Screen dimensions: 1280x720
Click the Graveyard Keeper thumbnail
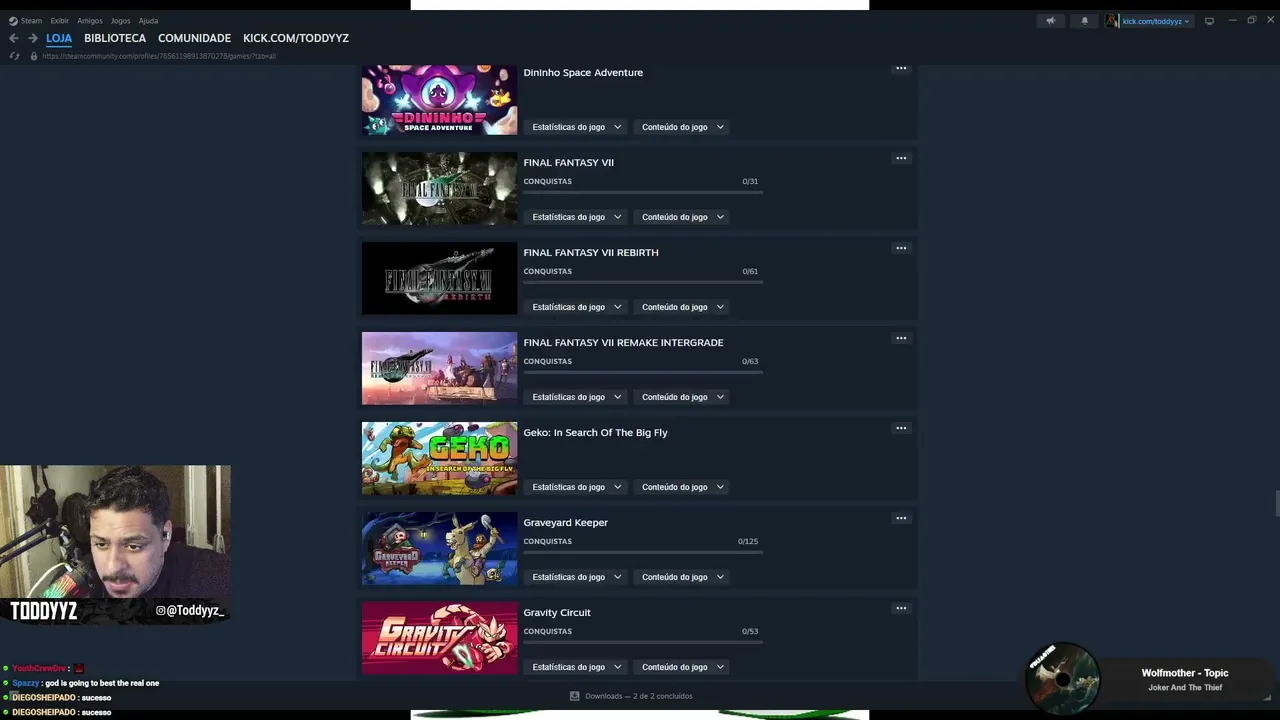tap(439, 548)
